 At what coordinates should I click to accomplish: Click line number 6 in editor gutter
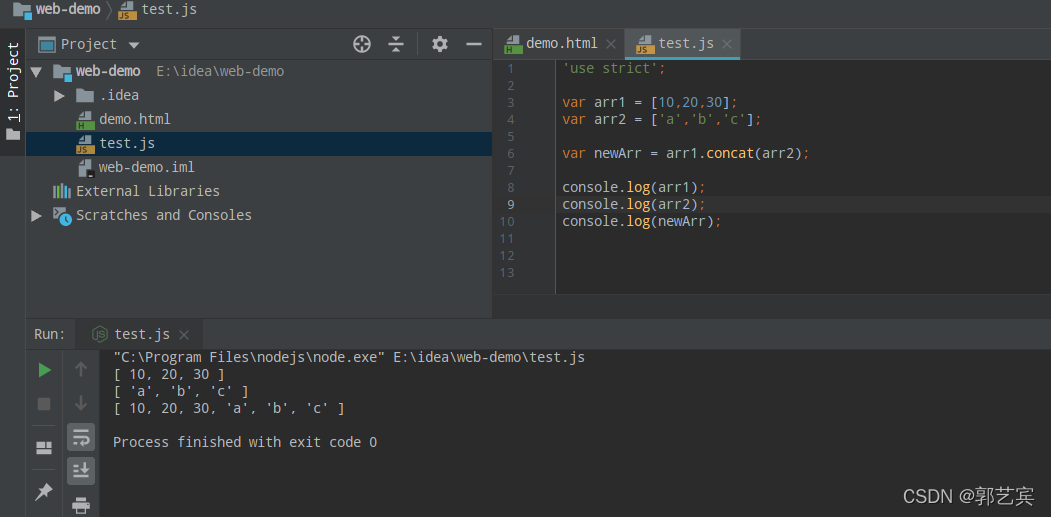coord(511,154)
